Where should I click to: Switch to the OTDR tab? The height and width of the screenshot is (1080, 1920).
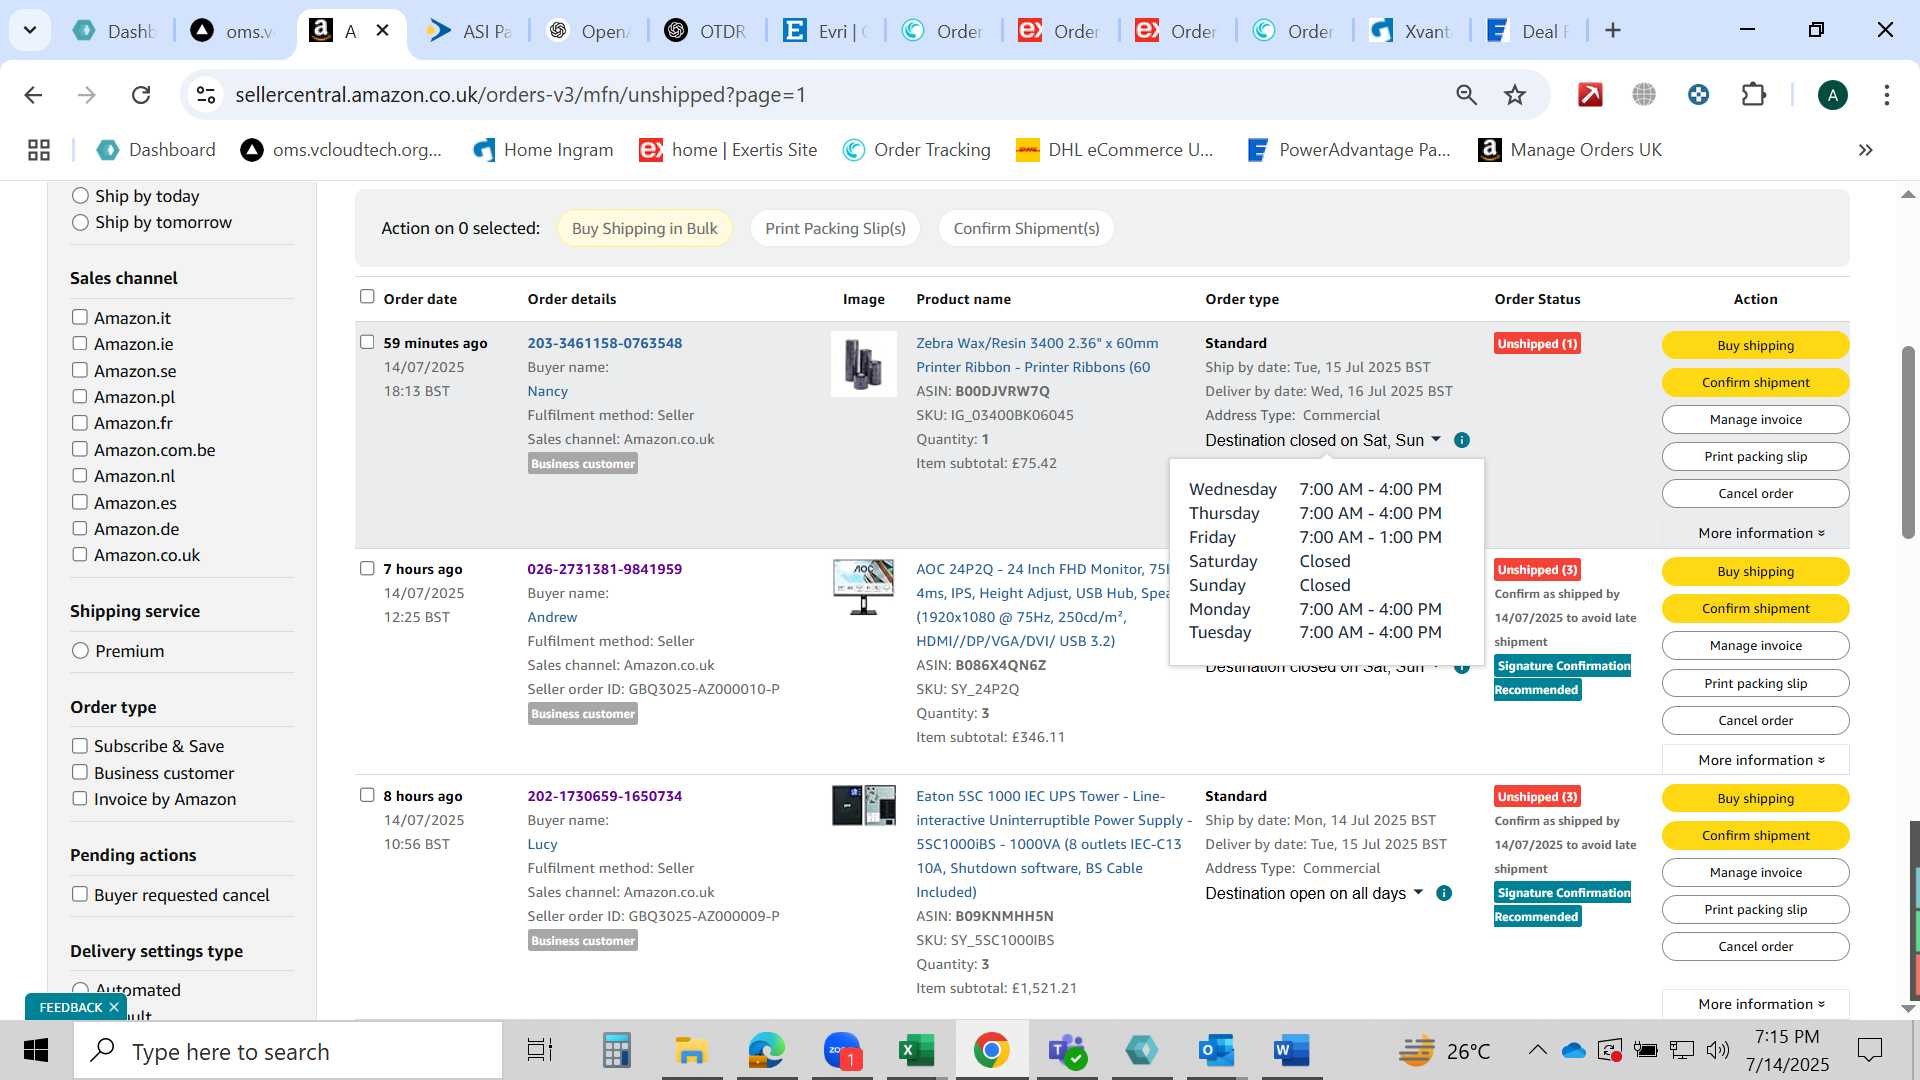(706, 31)
